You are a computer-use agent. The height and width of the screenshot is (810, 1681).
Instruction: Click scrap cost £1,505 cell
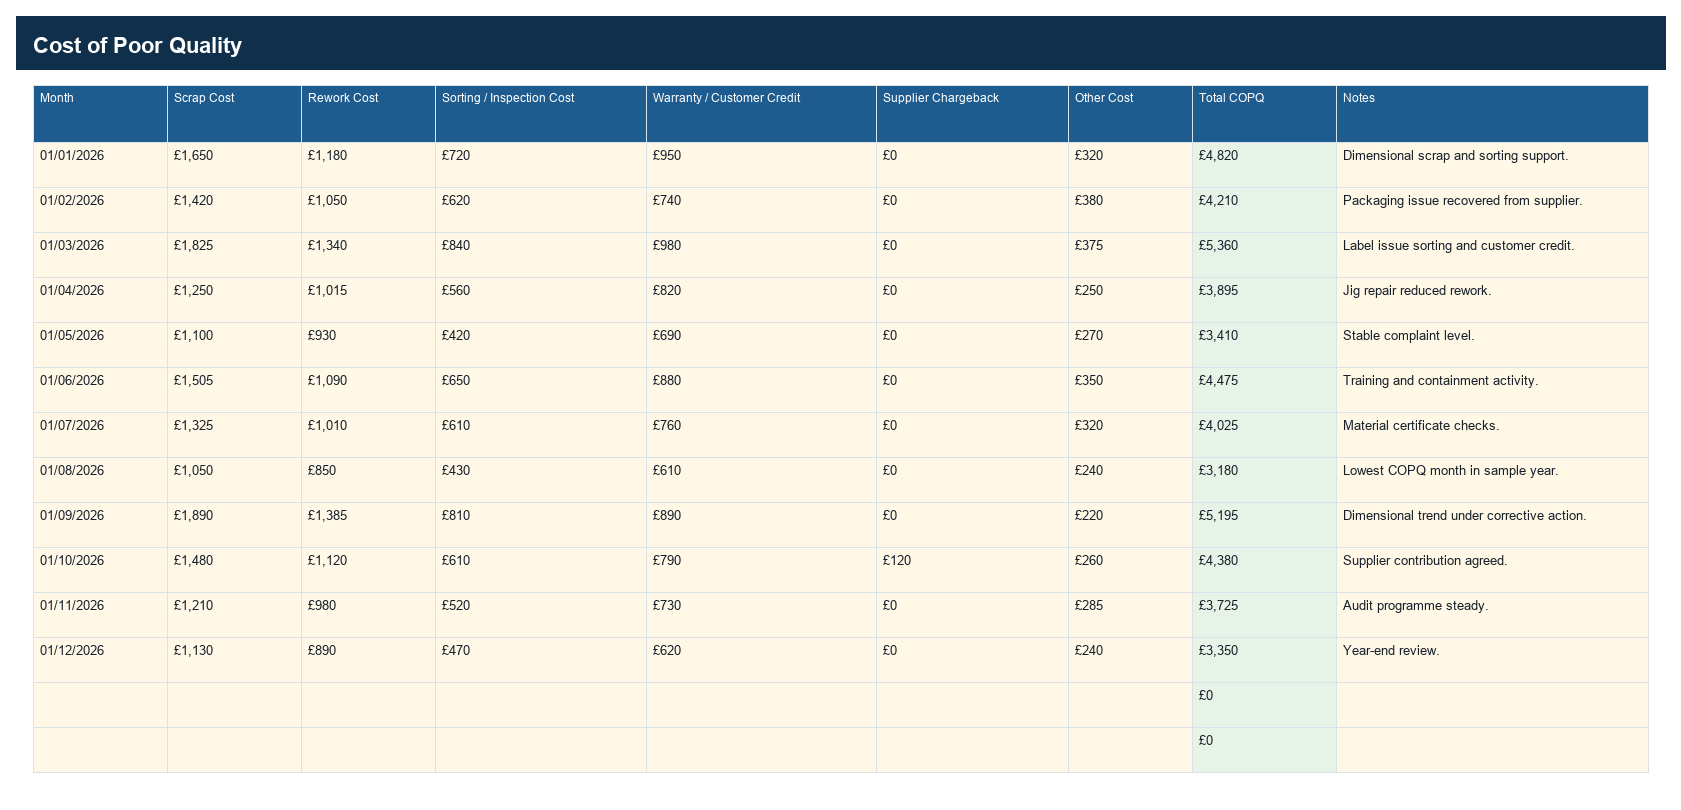(234, 390)
